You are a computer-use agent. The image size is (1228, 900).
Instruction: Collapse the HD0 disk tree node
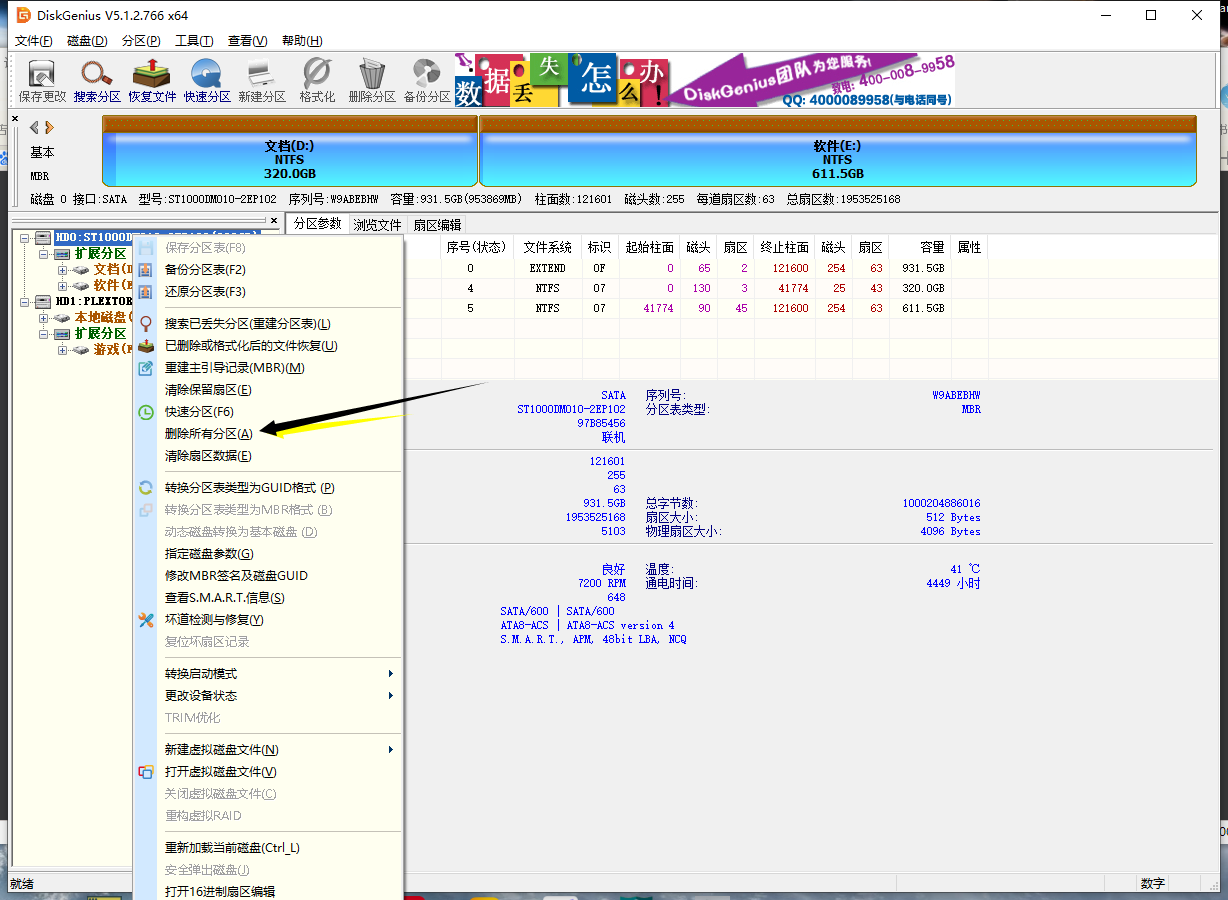(x=26, y=238)
